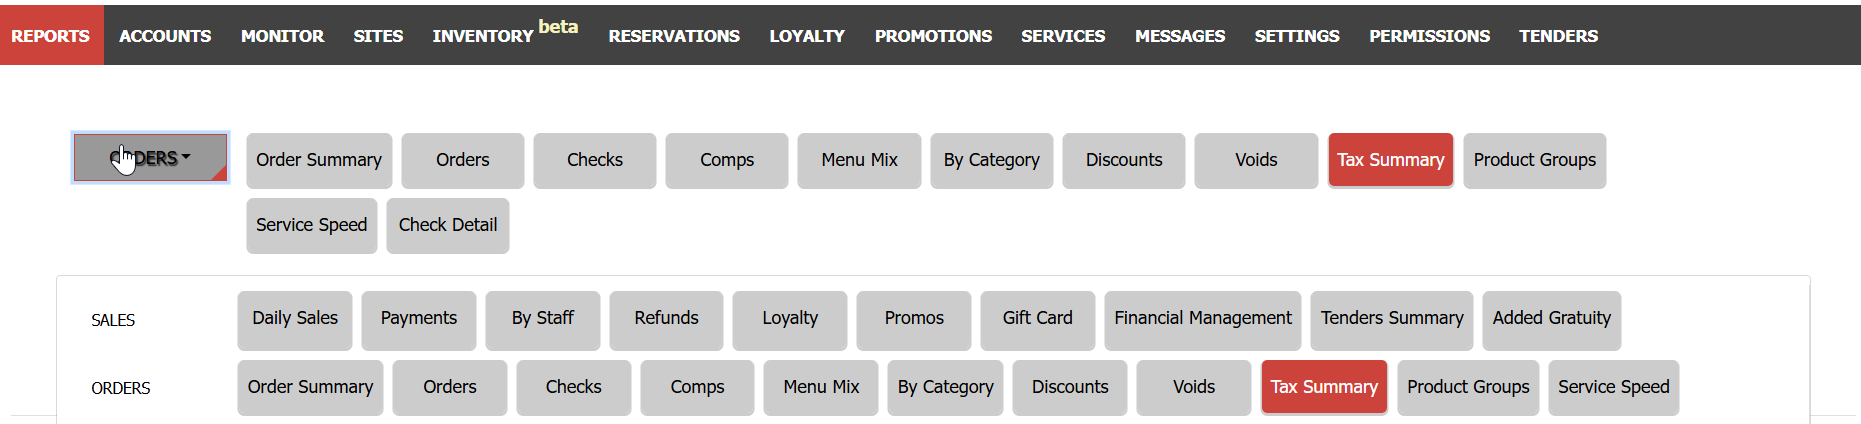
Task: Click the Refunds report button
Action: 666,319
